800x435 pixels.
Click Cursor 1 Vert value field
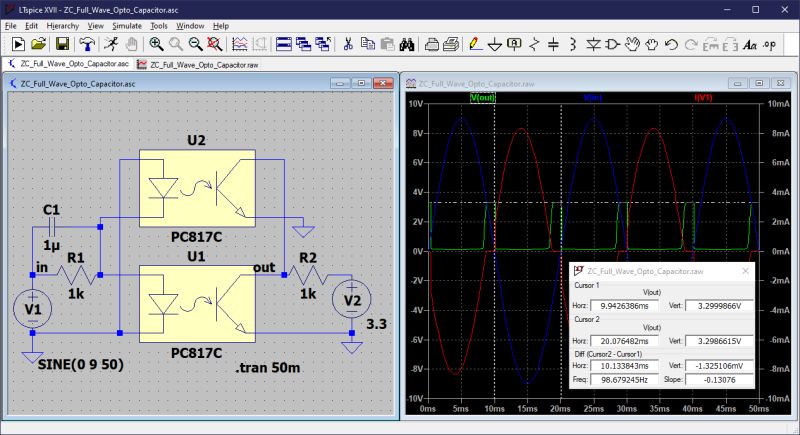tap(719, 306)
